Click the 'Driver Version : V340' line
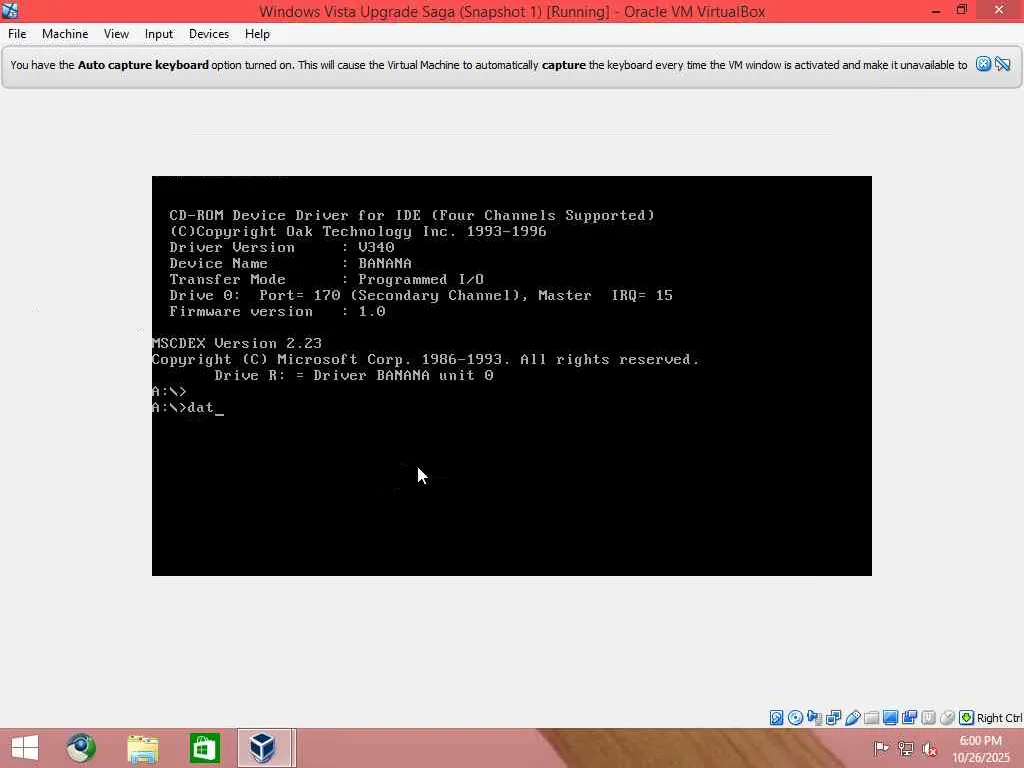The height and width of the screenshot is (768, 1024). [x=281, y=248]
